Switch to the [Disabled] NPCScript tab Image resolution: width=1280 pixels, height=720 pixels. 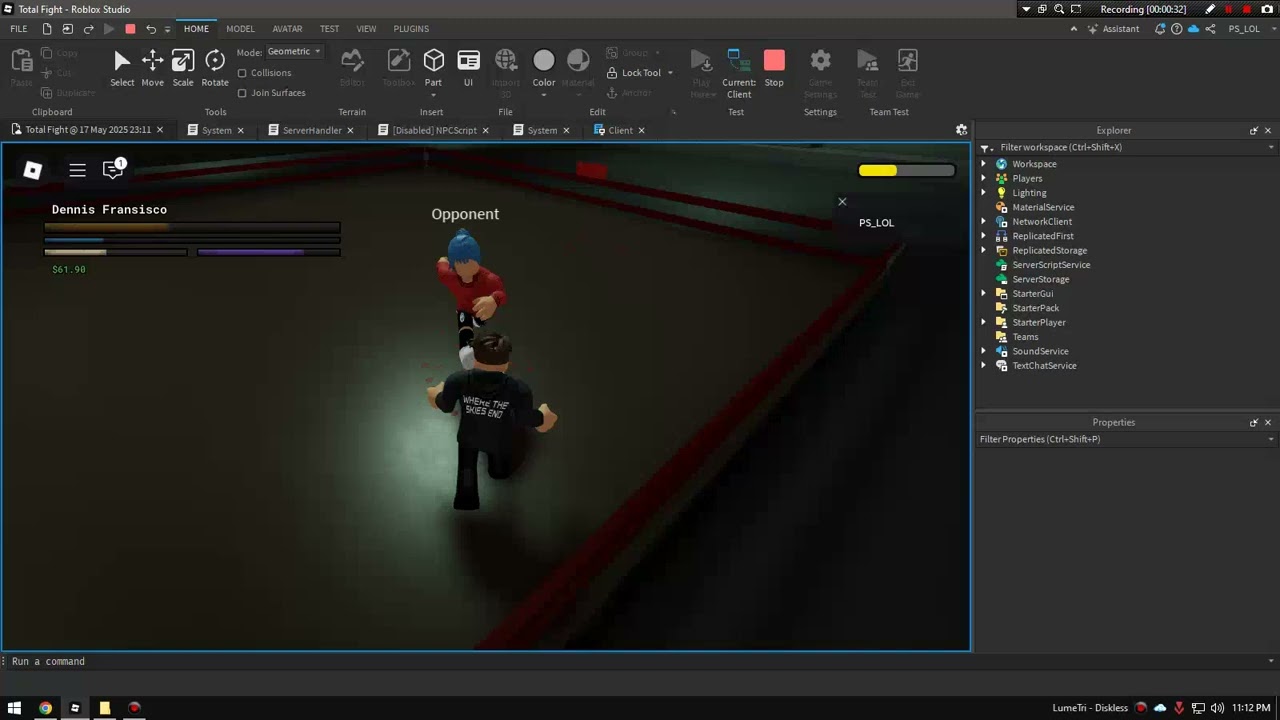pyautogui.click(x=434, y=130)
